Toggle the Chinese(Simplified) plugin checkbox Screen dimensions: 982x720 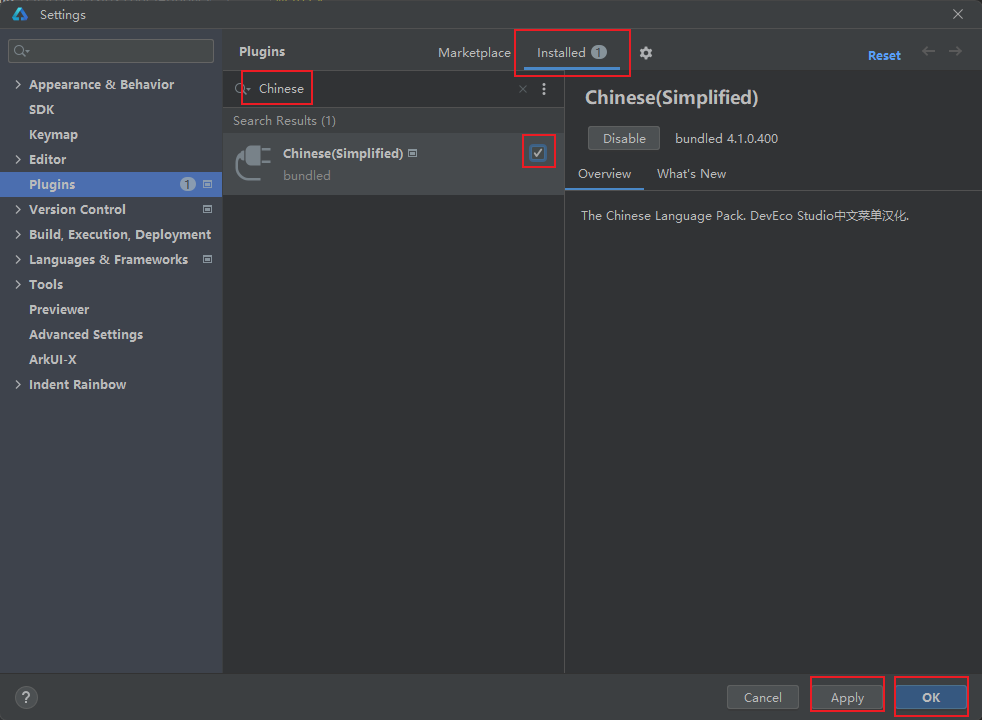point(538,153)
